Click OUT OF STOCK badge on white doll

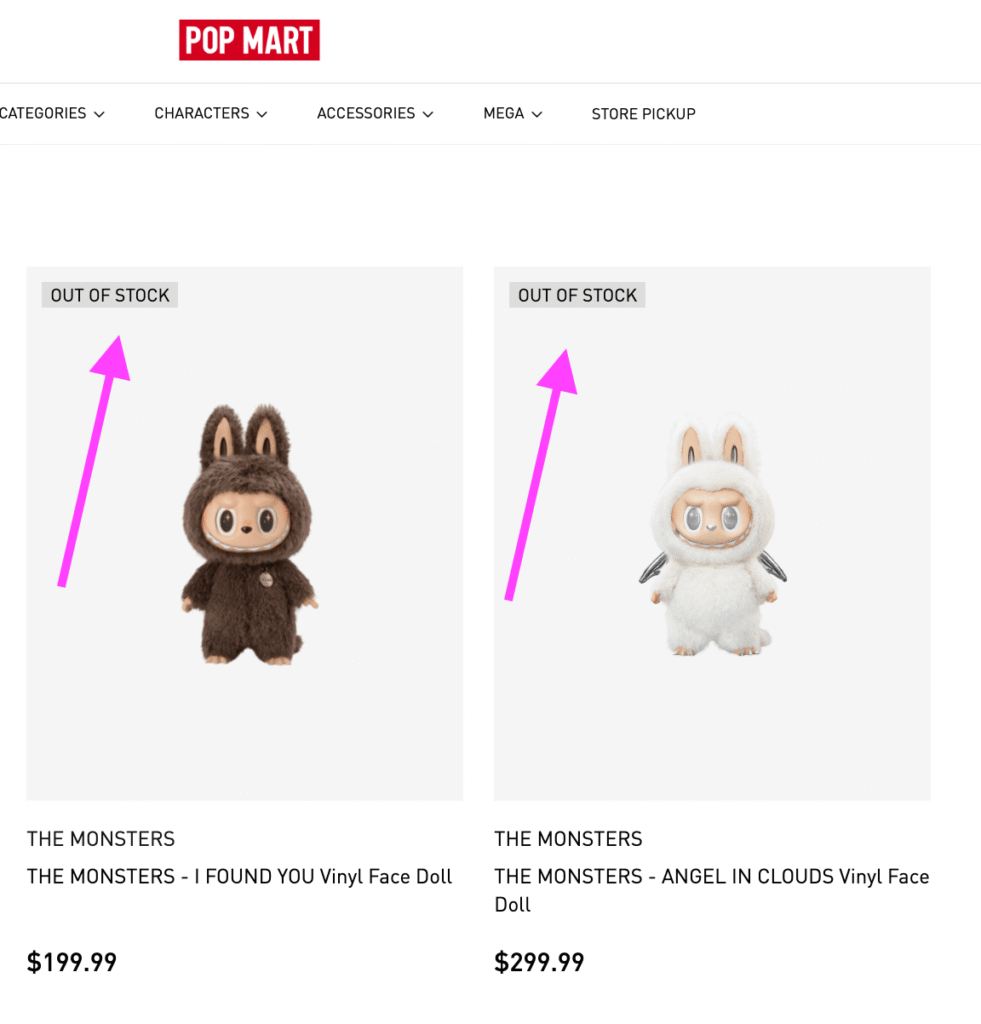tap(577, 295)
